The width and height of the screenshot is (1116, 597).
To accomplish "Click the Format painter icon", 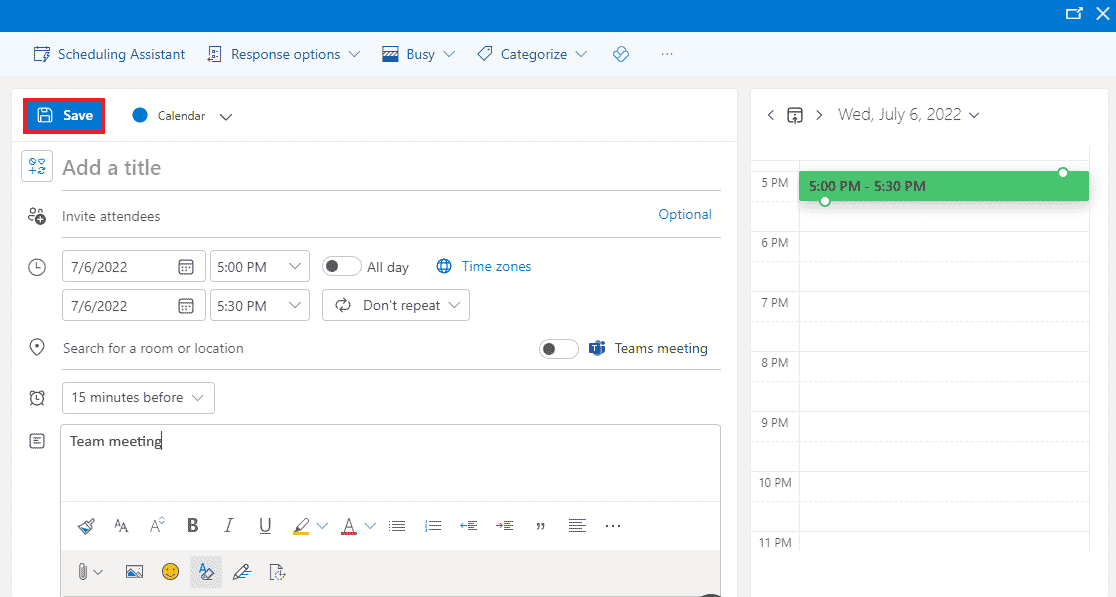I will [86, 526].
